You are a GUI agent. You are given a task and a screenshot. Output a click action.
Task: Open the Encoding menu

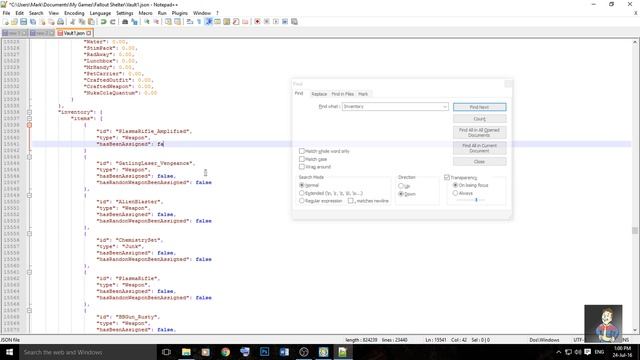74,13
